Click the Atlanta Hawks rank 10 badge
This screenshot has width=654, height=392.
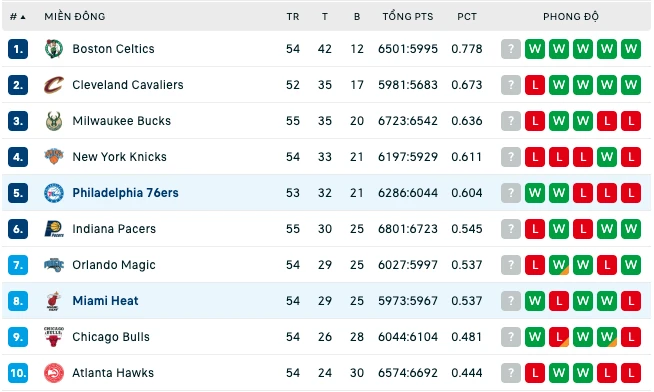point(18,373)
